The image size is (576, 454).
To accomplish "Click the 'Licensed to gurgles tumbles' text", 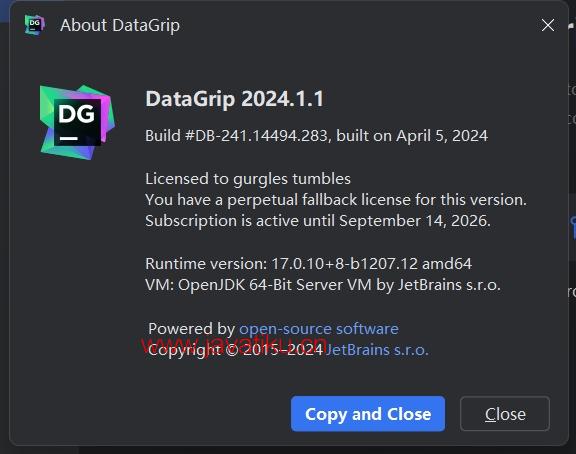I will pyautogui.click(x=248, y=179).
